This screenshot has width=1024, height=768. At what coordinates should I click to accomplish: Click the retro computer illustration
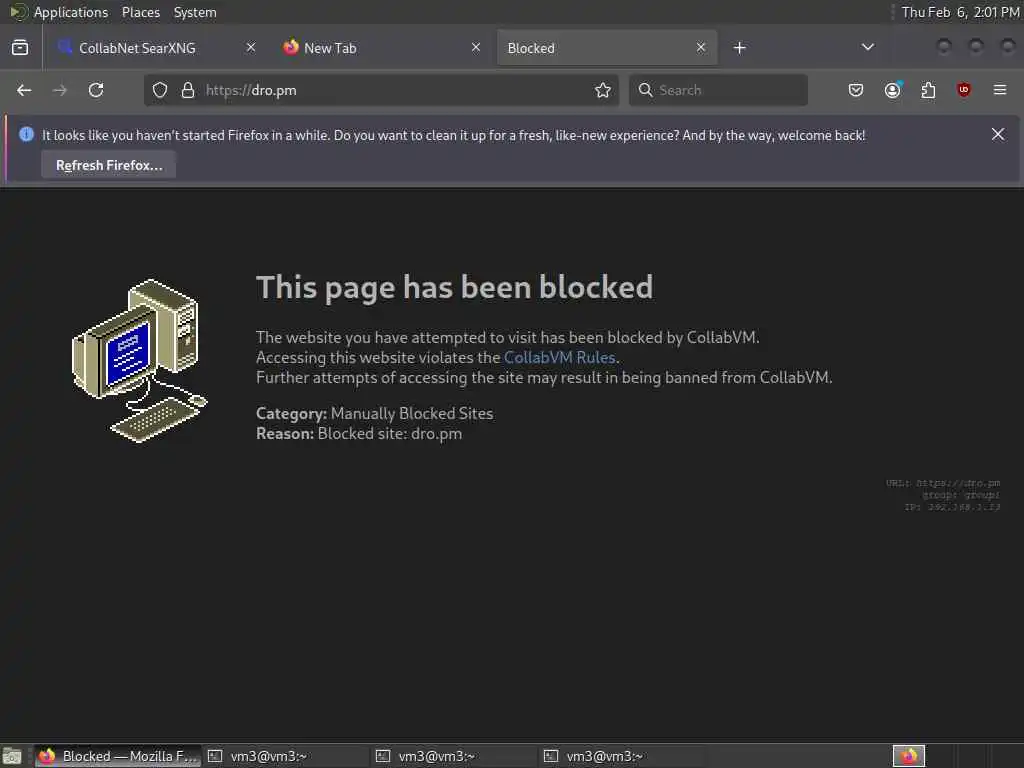[139, 360]
